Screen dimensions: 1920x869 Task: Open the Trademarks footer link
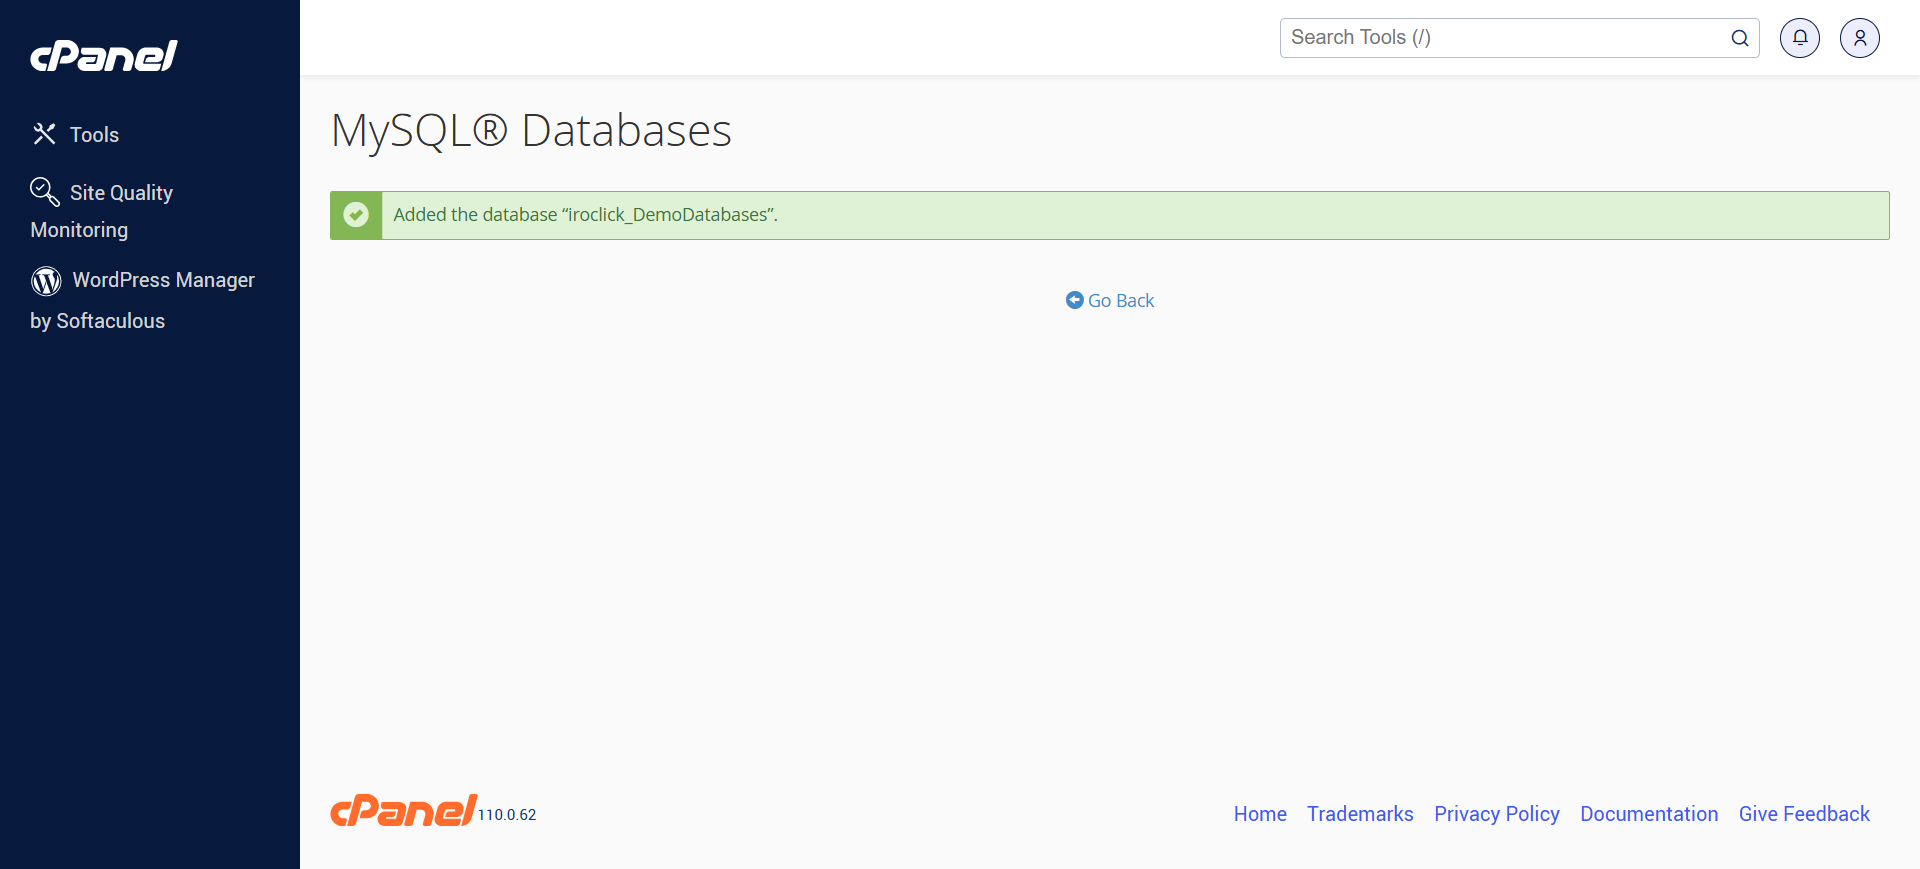pos(1359,814)
